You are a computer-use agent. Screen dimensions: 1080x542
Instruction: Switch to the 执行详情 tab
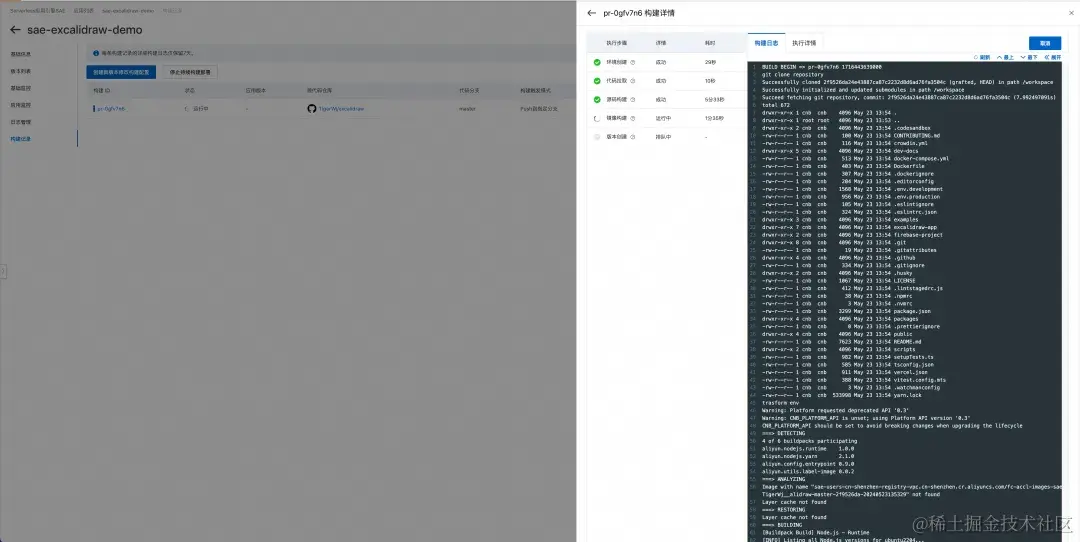pyautogui.click(x=804, y=43)
